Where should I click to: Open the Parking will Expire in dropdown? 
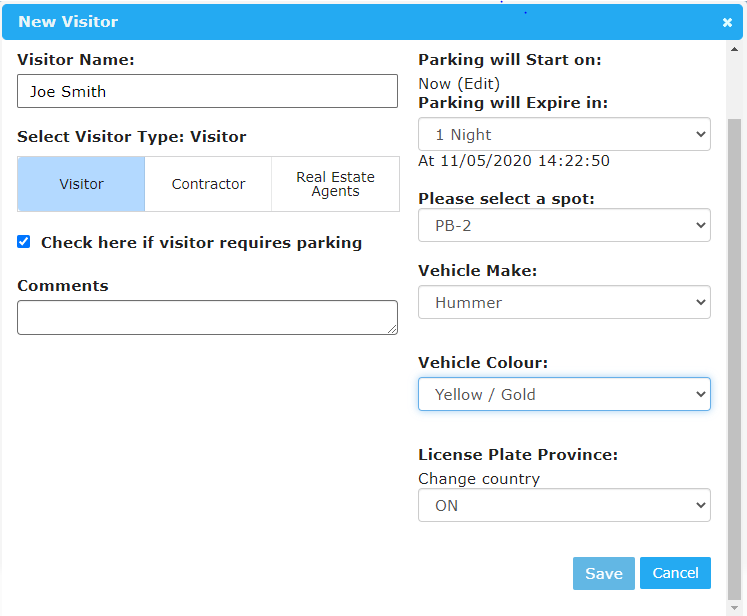click(x=564, y=134)
